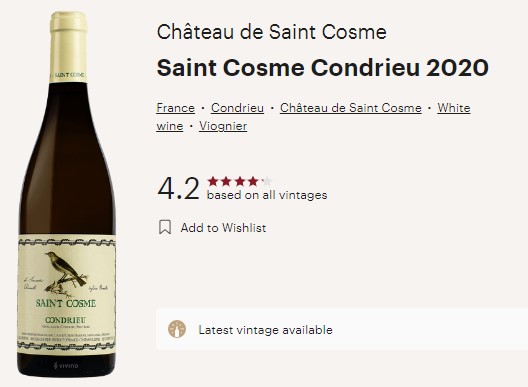Viewport: 528px width, 387px height.
Task: Click the 4.2 rating score
Action: (178, 188)
